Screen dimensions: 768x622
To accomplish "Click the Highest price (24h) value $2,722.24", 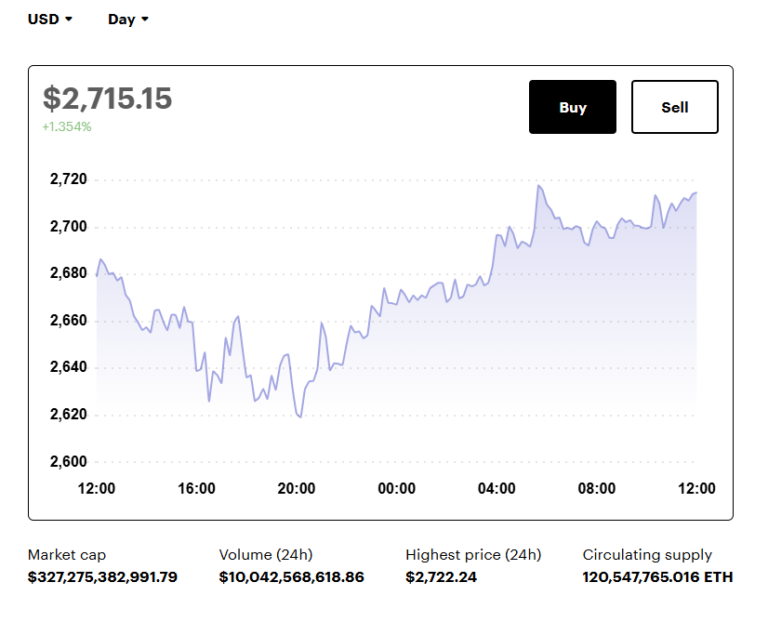I will point(439,577).
